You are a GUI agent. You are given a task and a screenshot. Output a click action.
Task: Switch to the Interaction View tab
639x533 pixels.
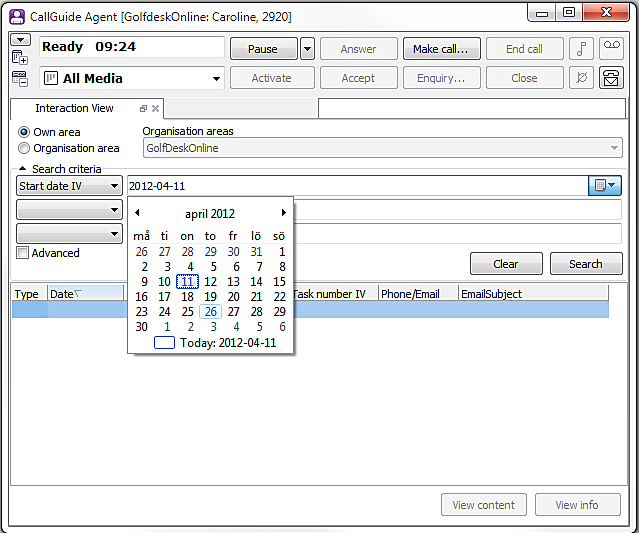(74, 108)
